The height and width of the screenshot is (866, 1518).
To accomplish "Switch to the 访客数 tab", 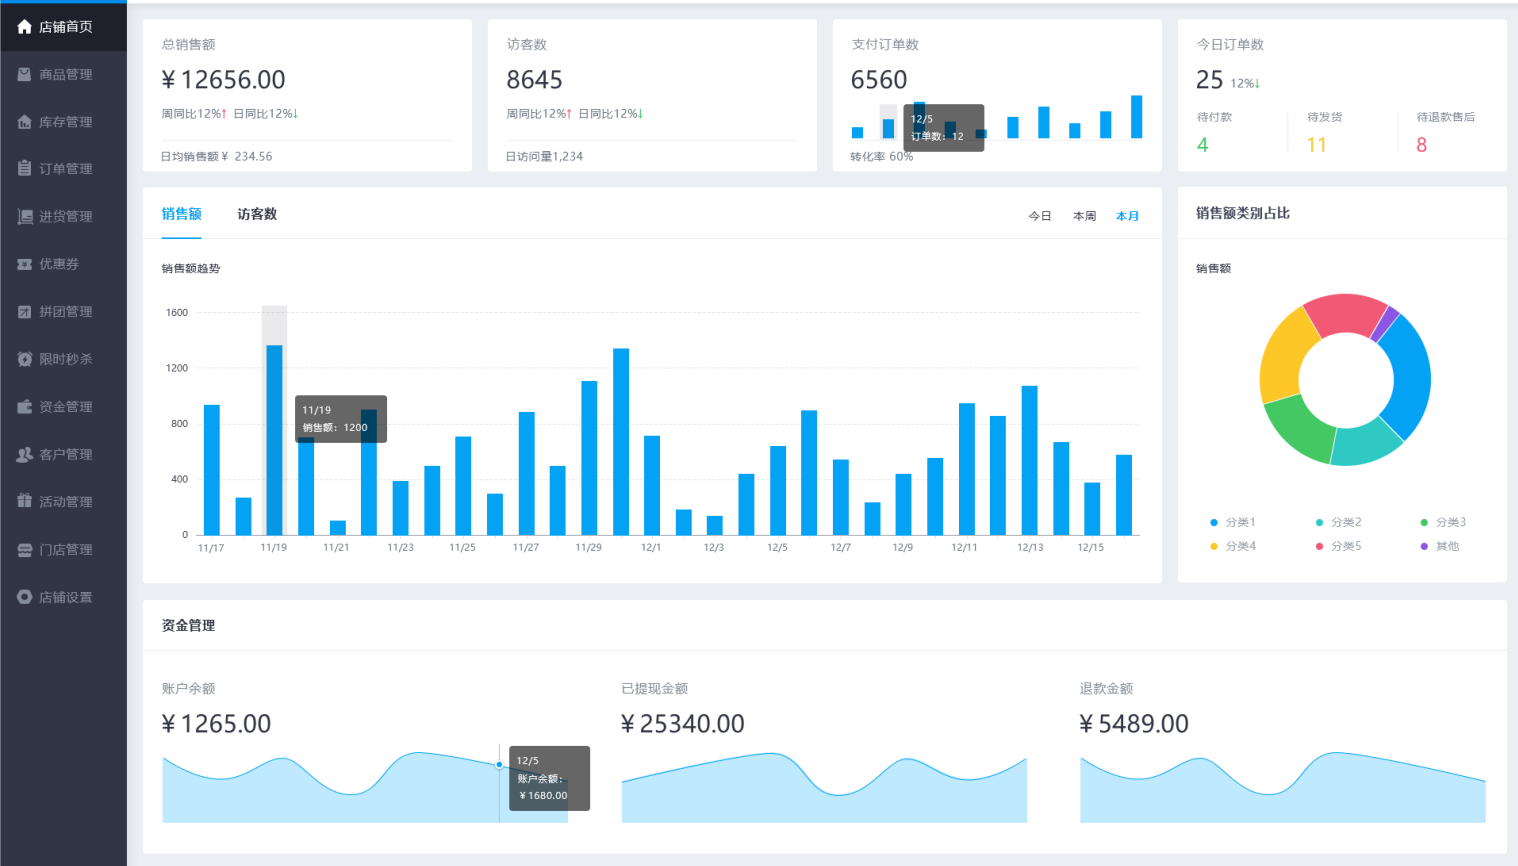I will pyautogui.click(x=257, y=214).
